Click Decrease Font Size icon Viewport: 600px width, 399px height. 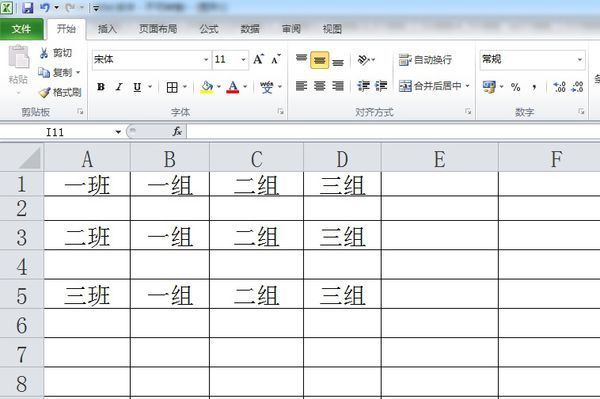(276, 59)
